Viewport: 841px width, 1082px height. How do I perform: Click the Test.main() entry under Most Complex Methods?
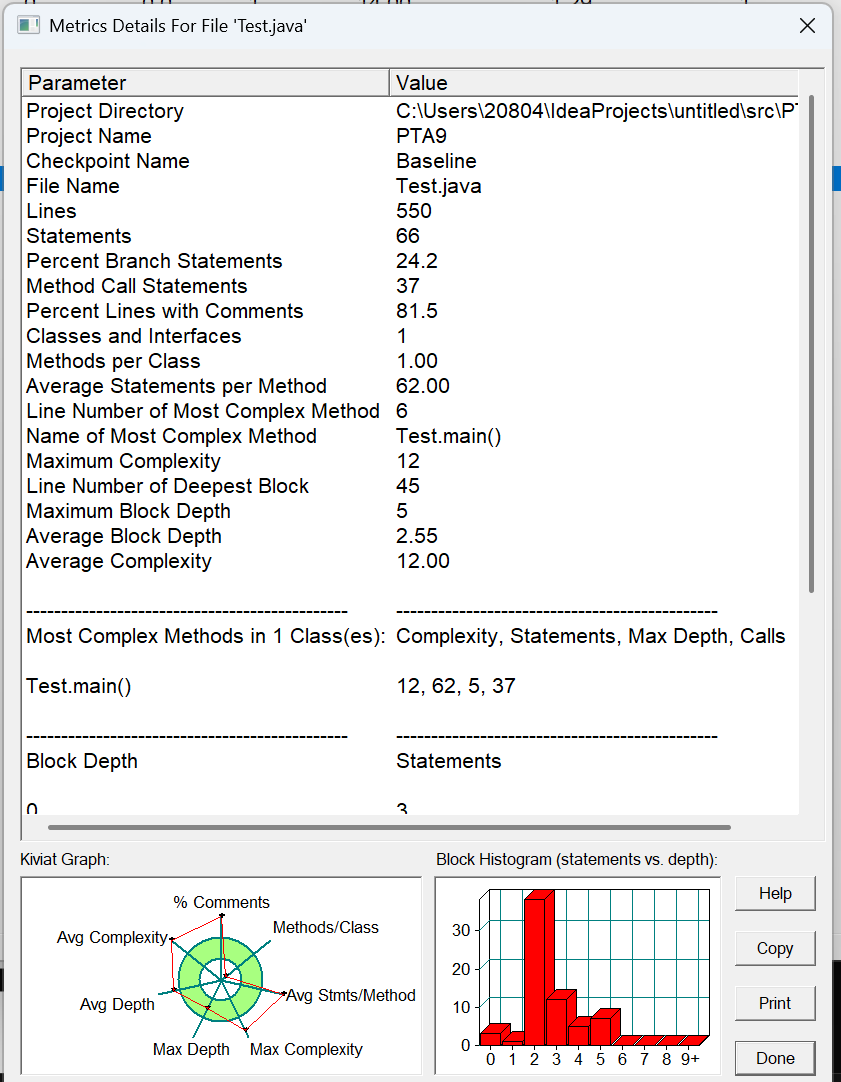pyautogui.click(x=79, y=686)
